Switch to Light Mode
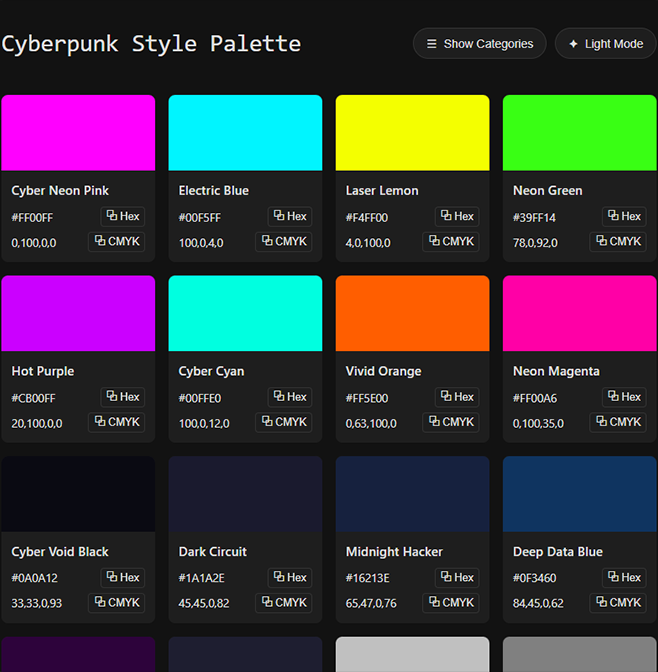Viewport: 658px width, 672px height. (x=605, y=43)
